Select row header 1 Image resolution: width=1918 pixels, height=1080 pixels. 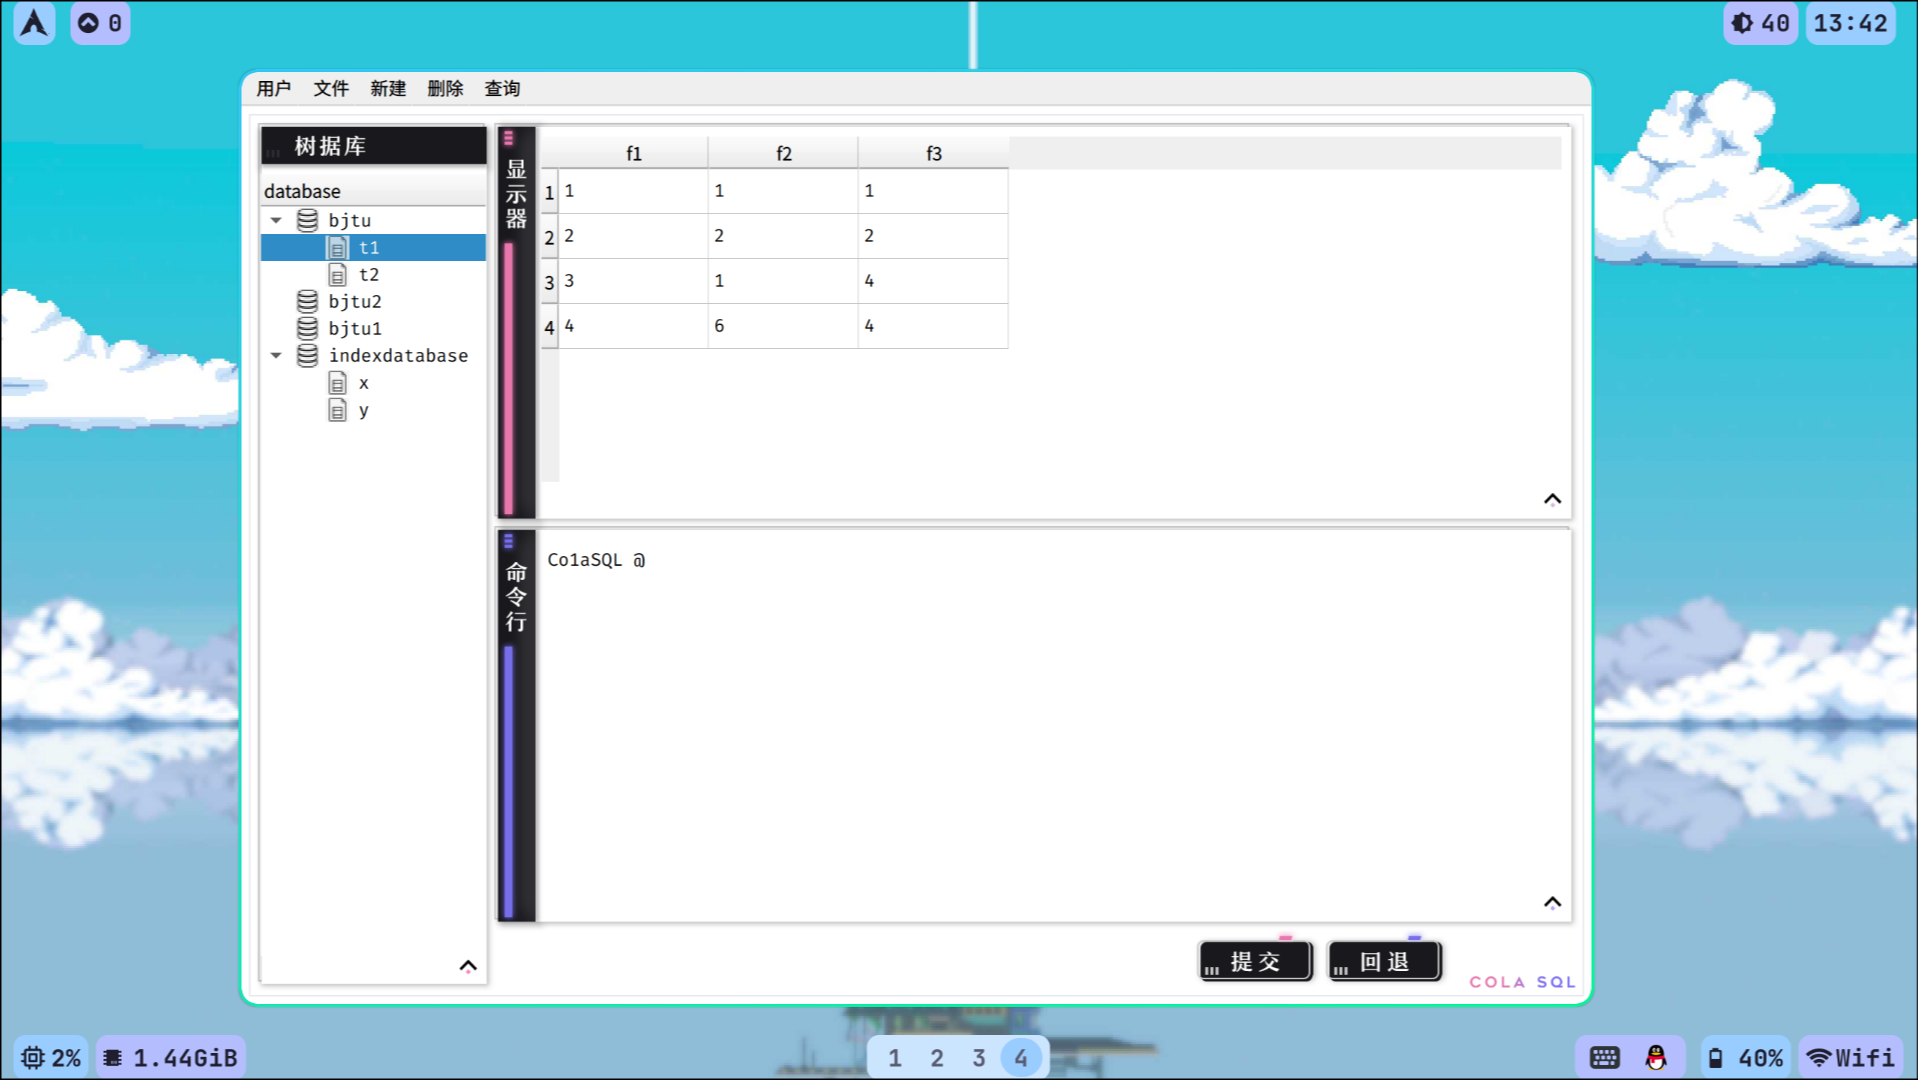[549, 191]
